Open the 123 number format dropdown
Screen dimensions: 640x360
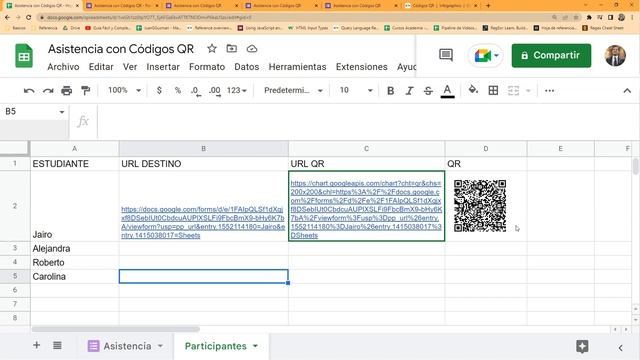(x=237, y=90)
